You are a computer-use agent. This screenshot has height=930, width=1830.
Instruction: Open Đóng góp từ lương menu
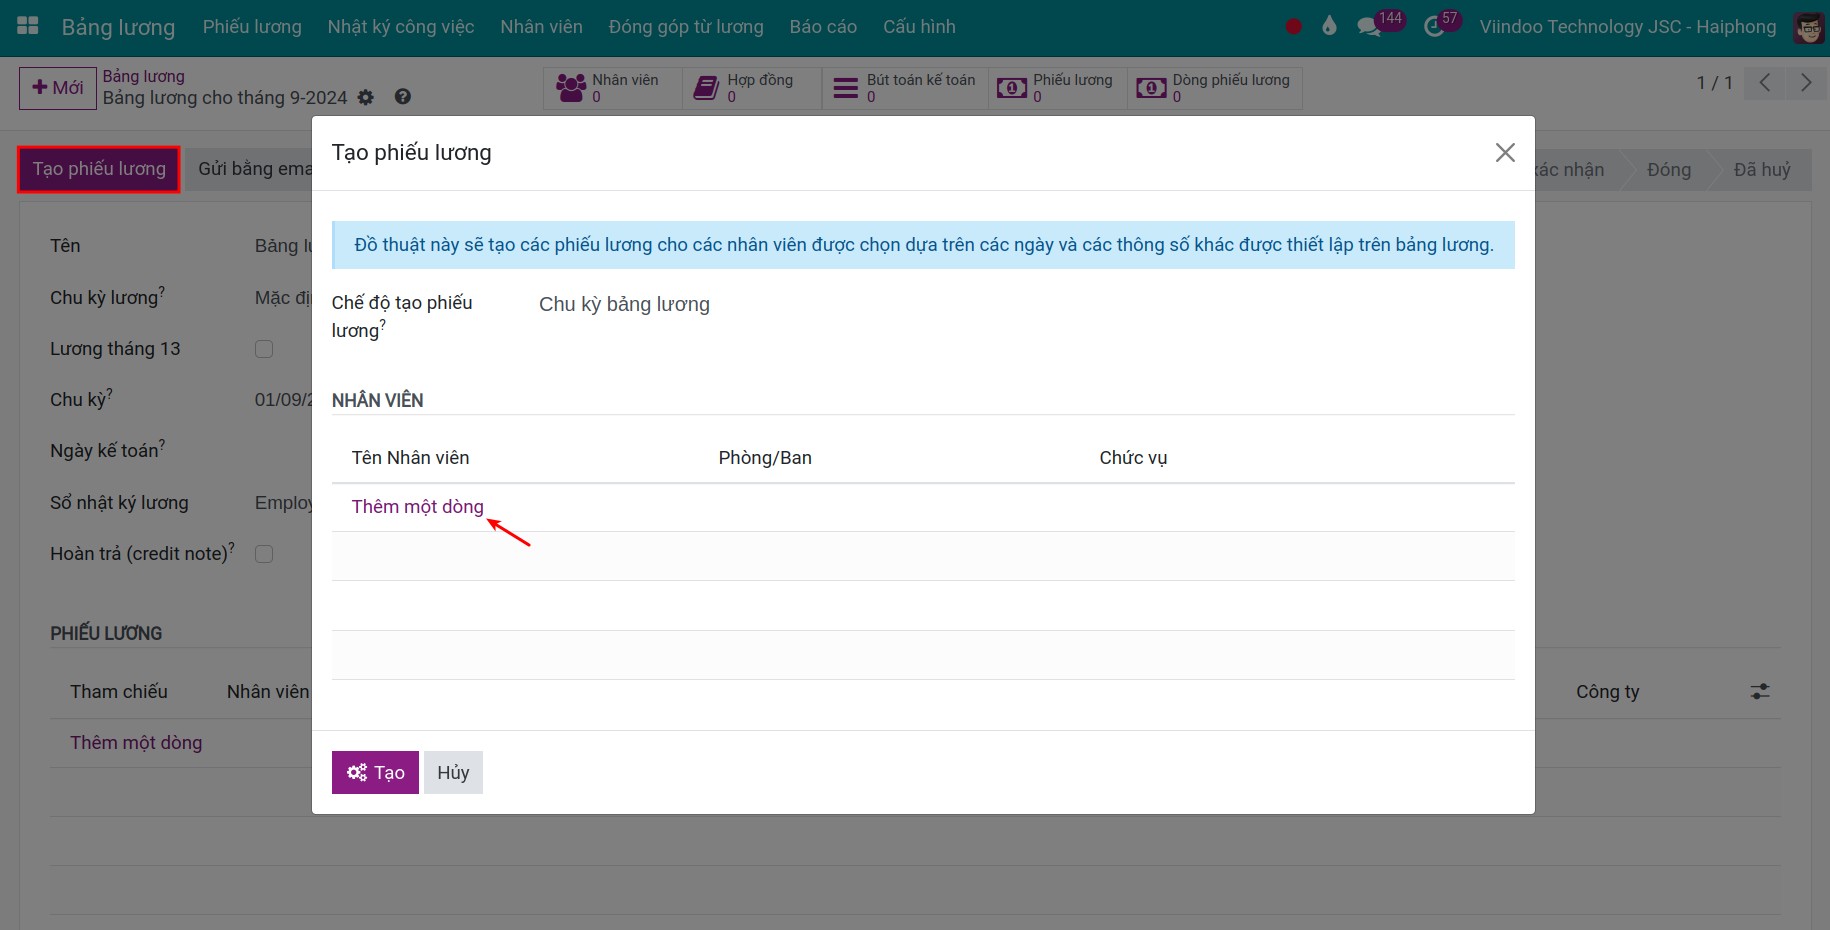pyautogui.click(x=686, y=27)
